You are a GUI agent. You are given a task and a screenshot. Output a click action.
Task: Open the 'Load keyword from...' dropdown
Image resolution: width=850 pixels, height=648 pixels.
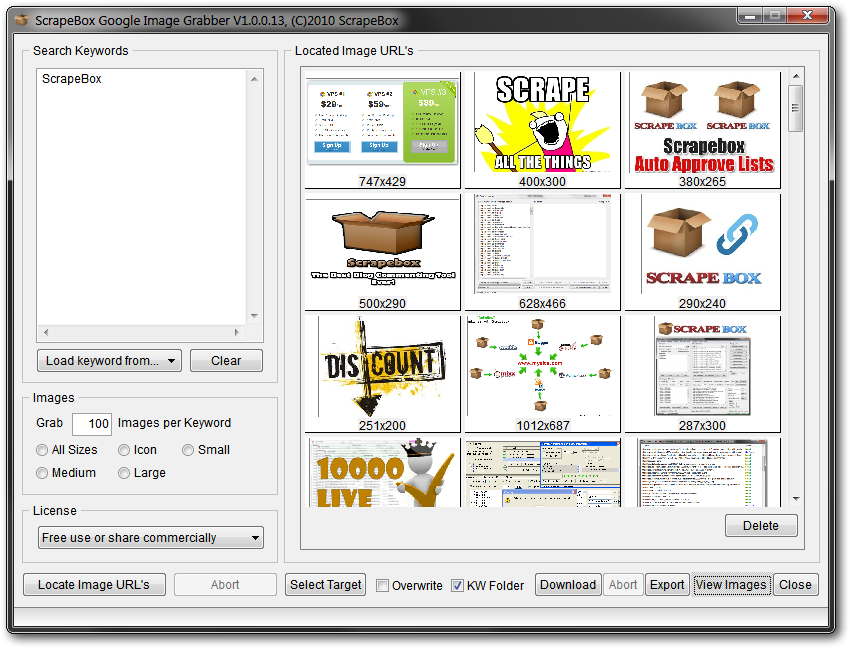109,361
